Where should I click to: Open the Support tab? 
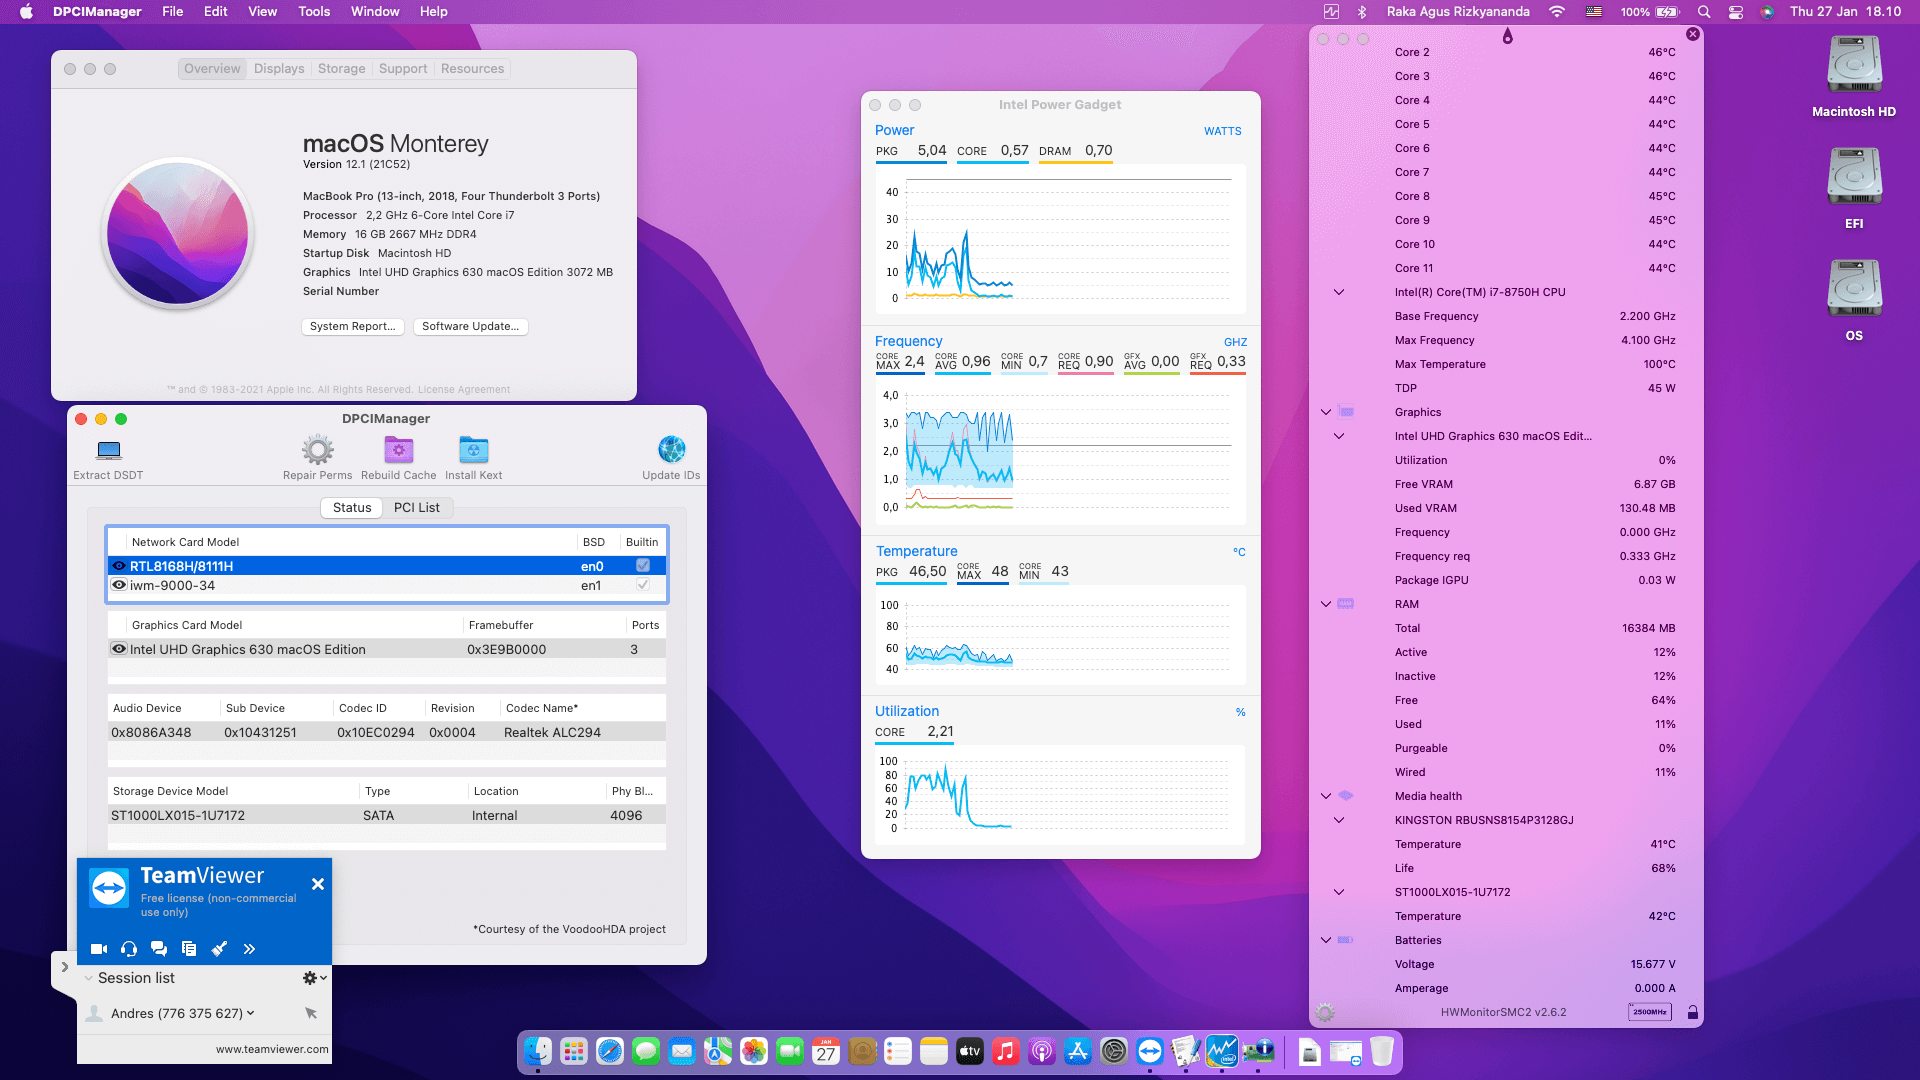click(403, 69)
